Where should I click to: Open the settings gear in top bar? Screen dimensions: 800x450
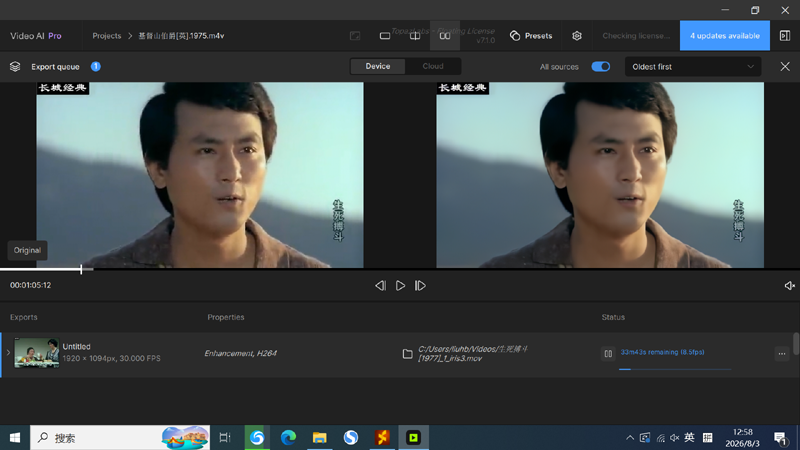tap(577, 36)
